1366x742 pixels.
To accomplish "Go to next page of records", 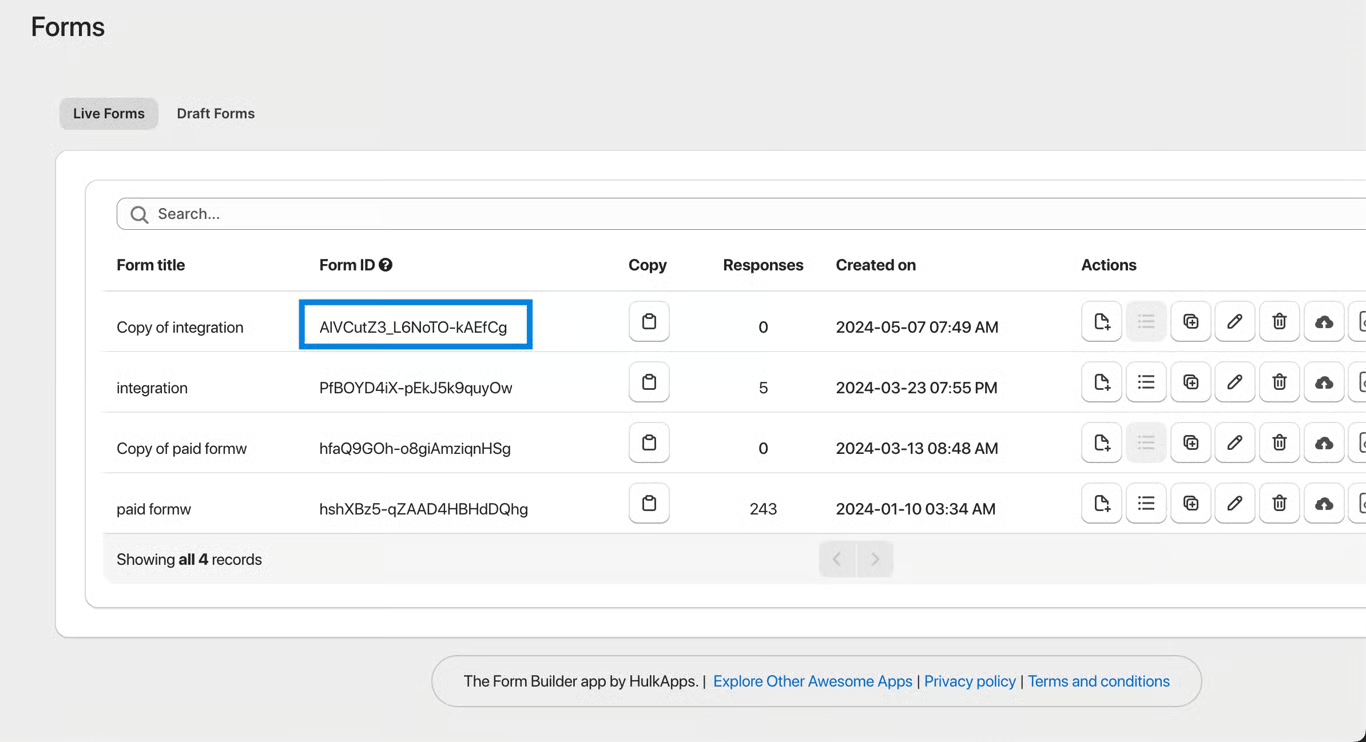I will point(875,559).
